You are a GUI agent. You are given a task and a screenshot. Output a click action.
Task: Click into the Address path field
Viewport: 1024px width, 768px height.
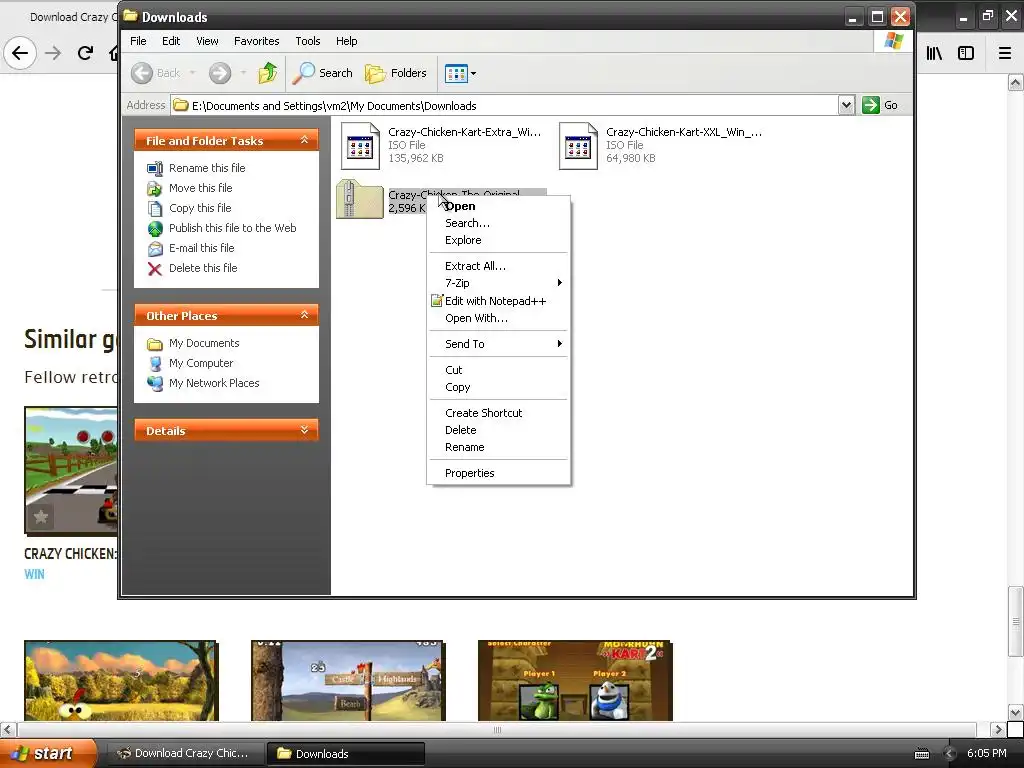(x=505, y=105)
